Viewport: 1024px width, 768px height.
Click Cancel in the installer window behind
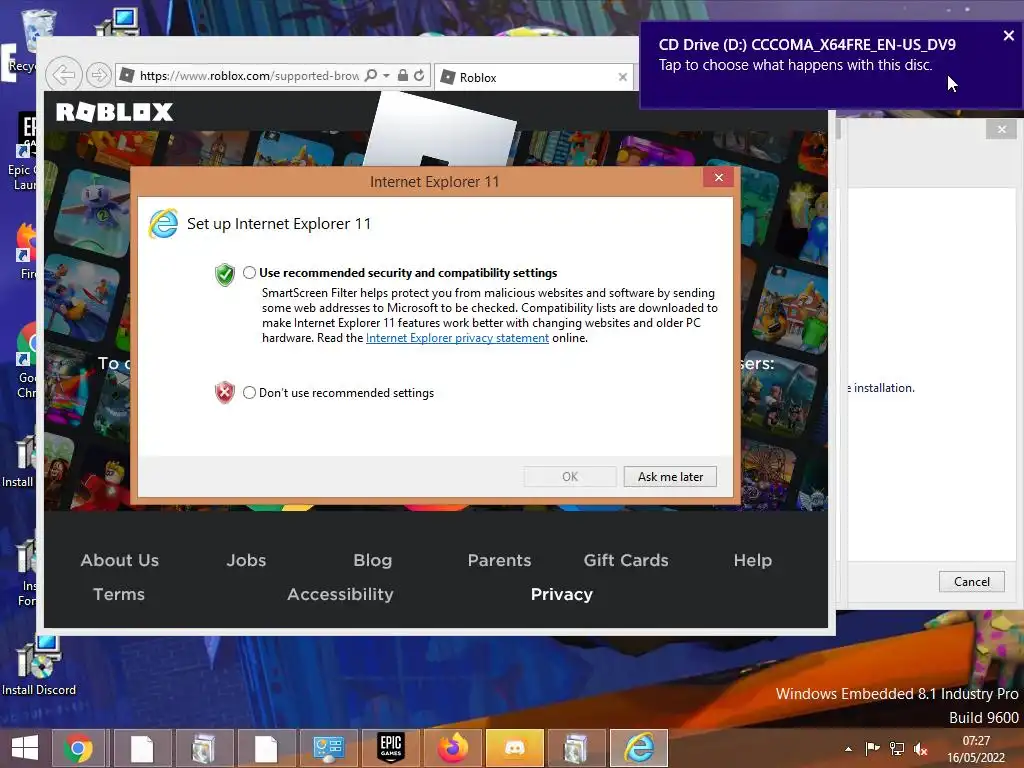tap(971, 582)
